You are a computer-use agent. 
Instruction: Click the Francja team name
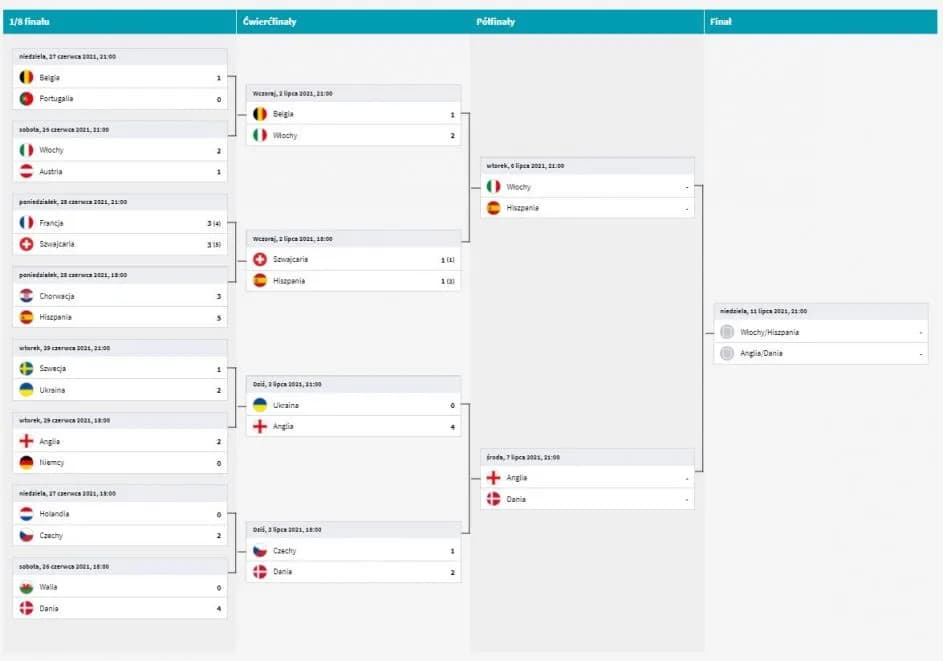[51, 223]
